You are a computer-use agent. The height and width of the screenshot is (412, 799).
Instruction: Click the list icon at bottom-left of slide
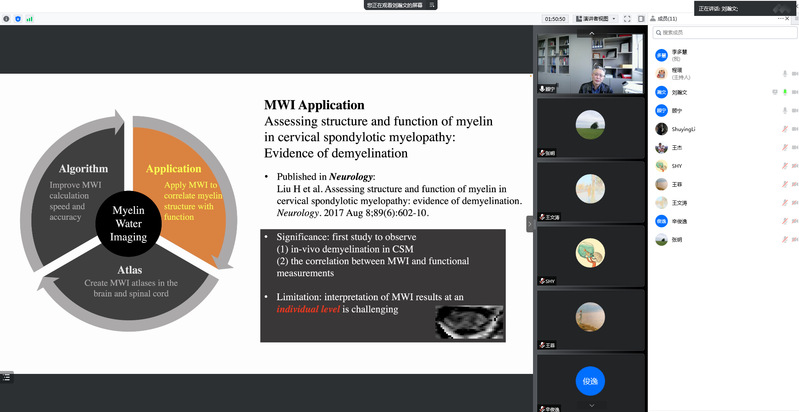tap(7, 376)
